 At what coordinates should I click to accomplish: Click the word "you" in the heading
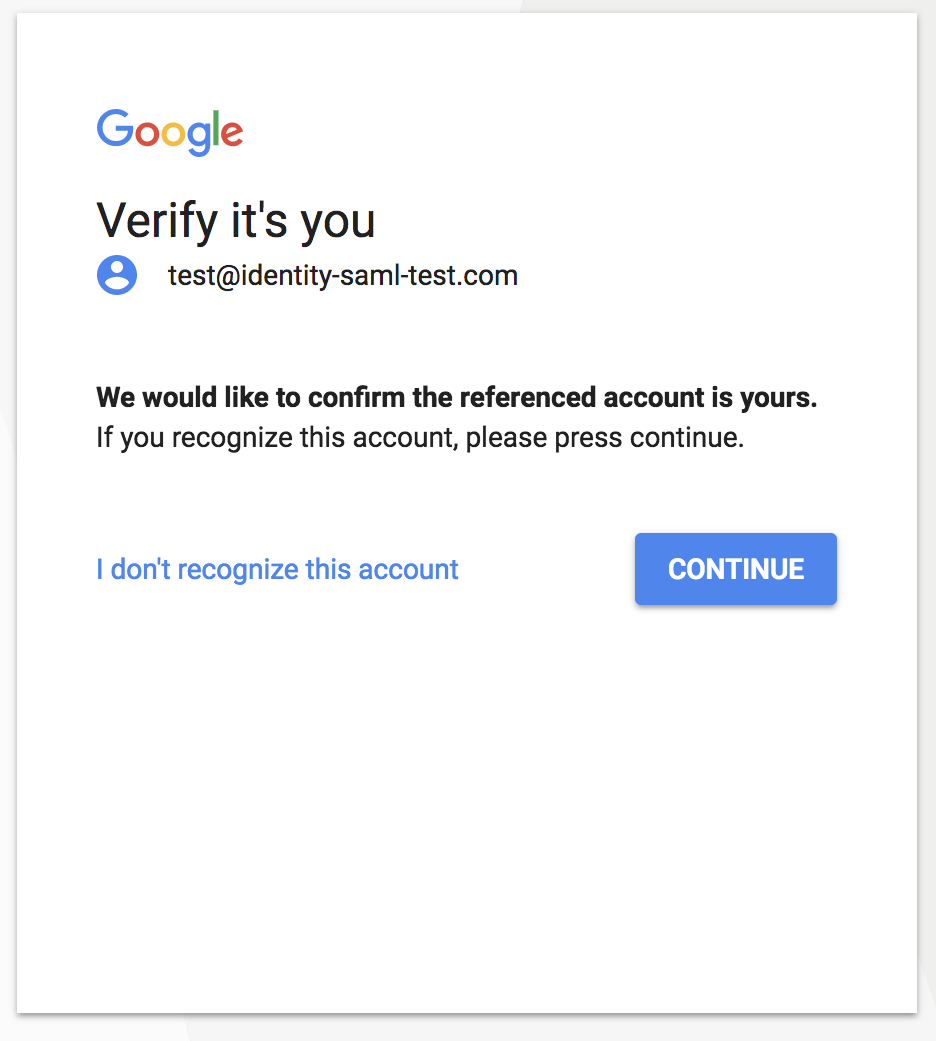(x=338, y=224)
